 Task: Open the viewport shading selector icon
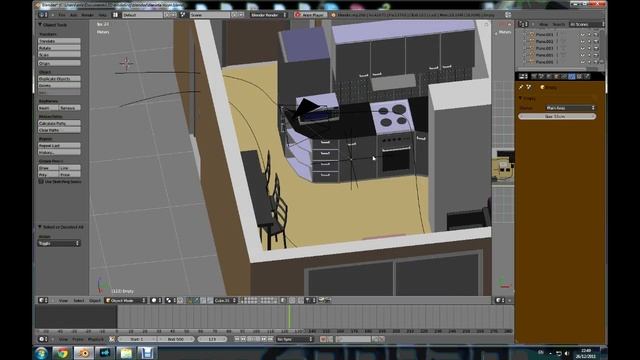[x=156, y=300]
